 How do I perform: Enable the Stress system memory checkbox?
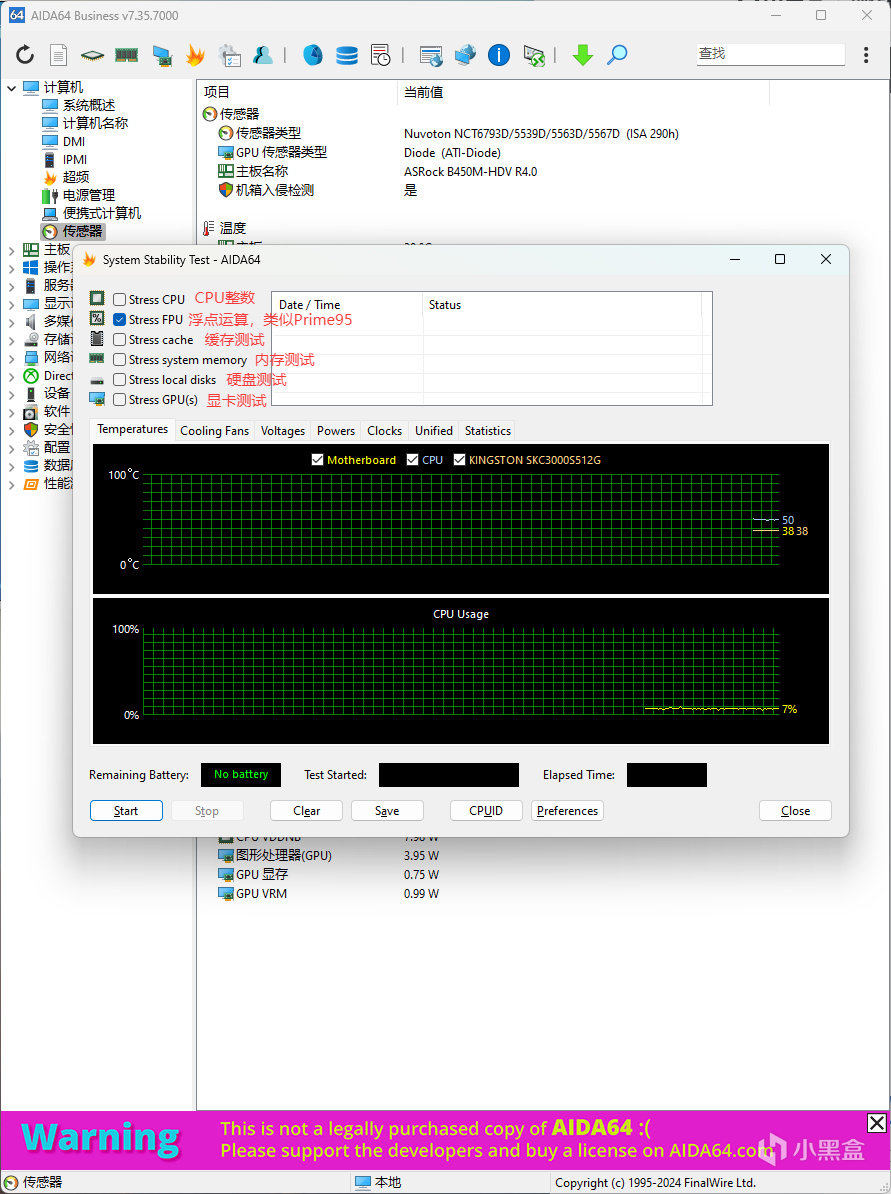pos(120,359)
